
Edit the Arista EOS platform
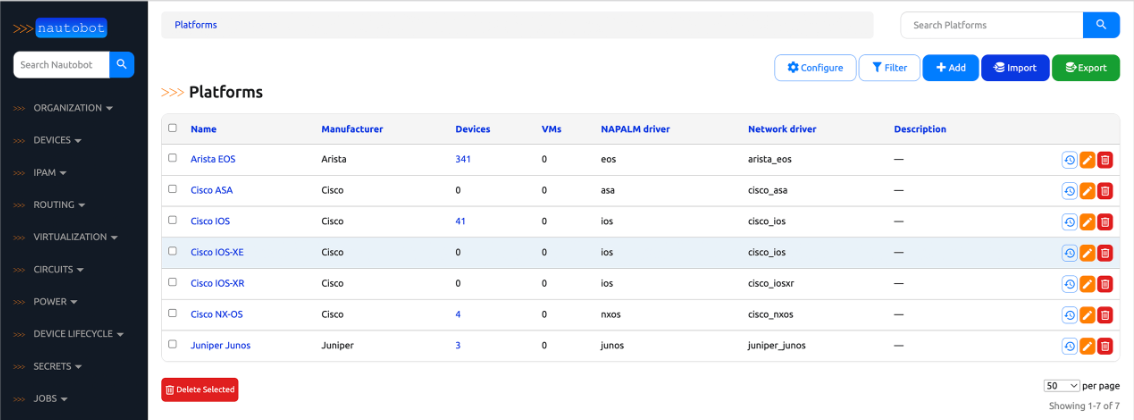(1087, 160)
